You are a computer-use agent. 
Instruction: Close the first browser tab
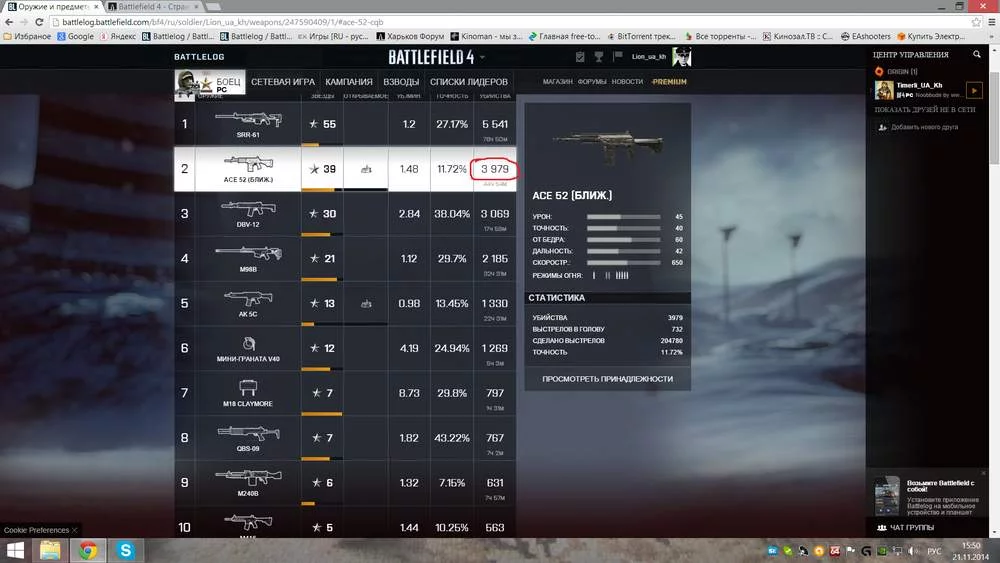tap(97, 6)
